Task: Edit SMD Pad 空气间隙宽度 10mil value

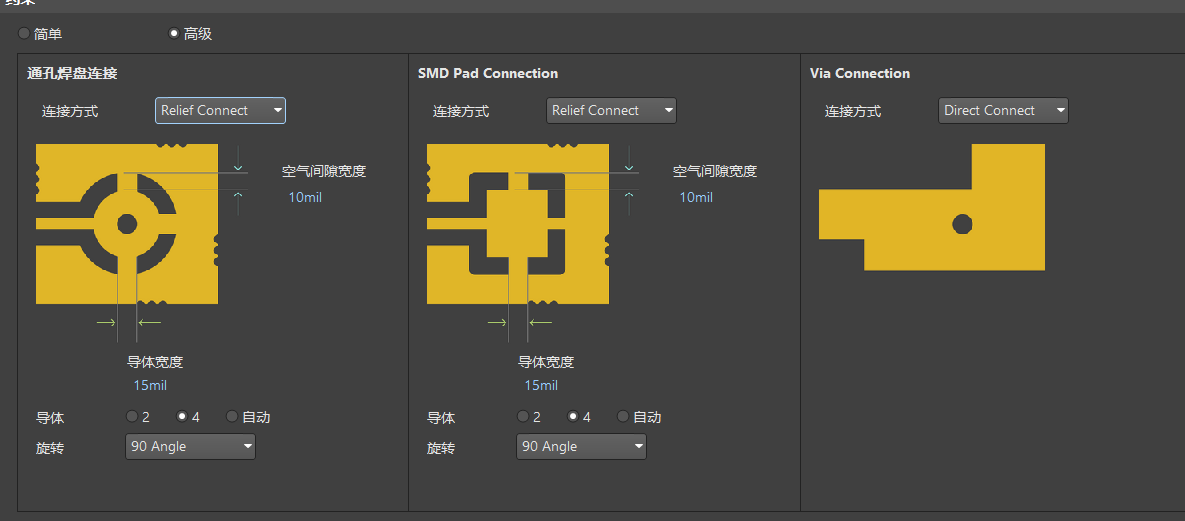Action: pos(696,197)
